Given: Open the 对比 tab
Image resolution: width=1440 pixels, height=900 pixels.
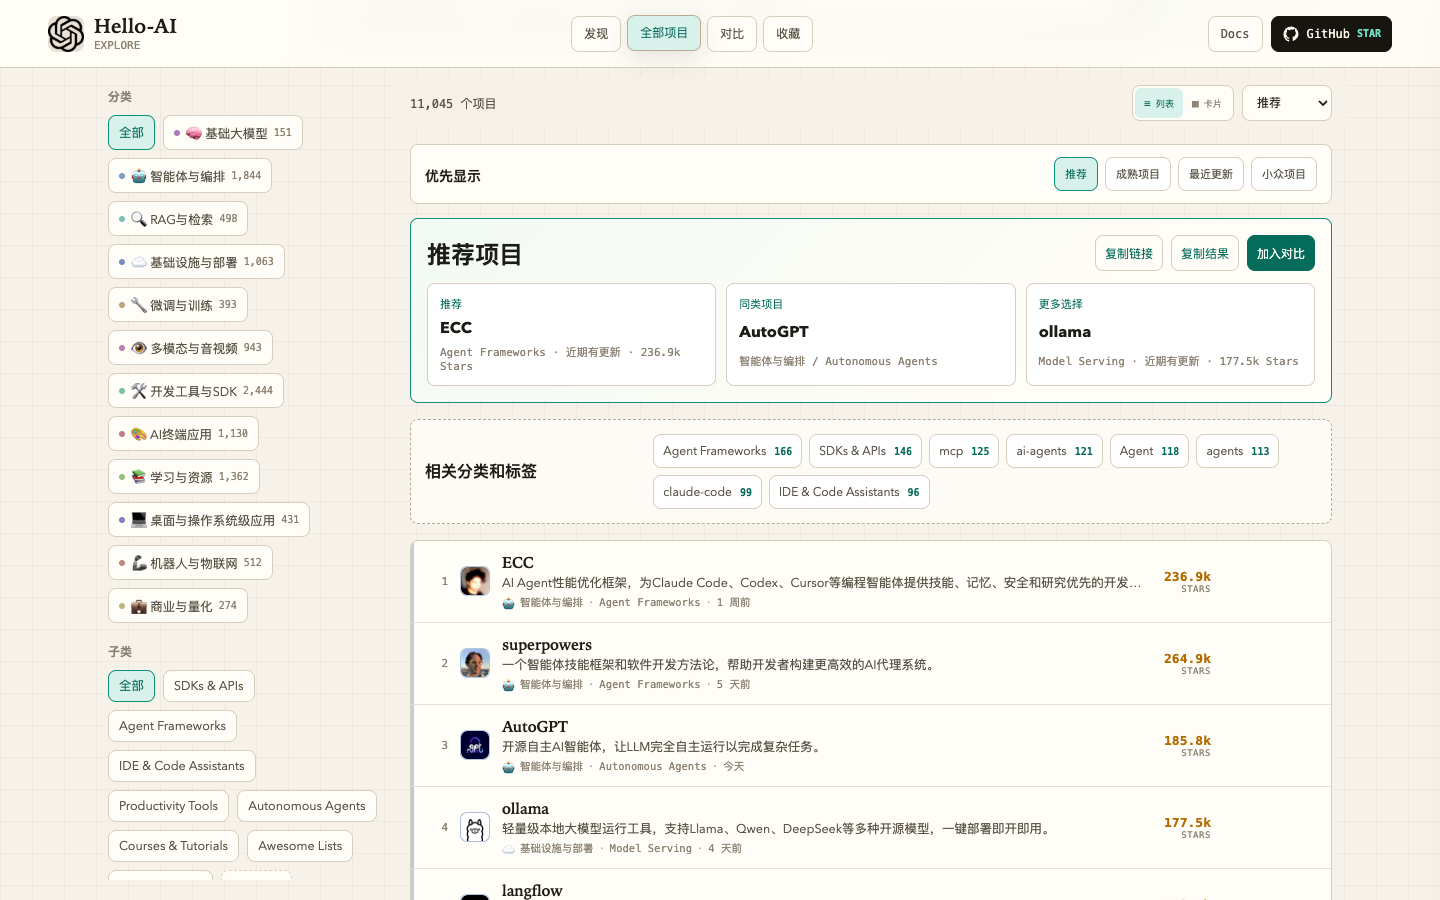Looking at the screenshot, I should pyautogui.click(x=732, y=34).
